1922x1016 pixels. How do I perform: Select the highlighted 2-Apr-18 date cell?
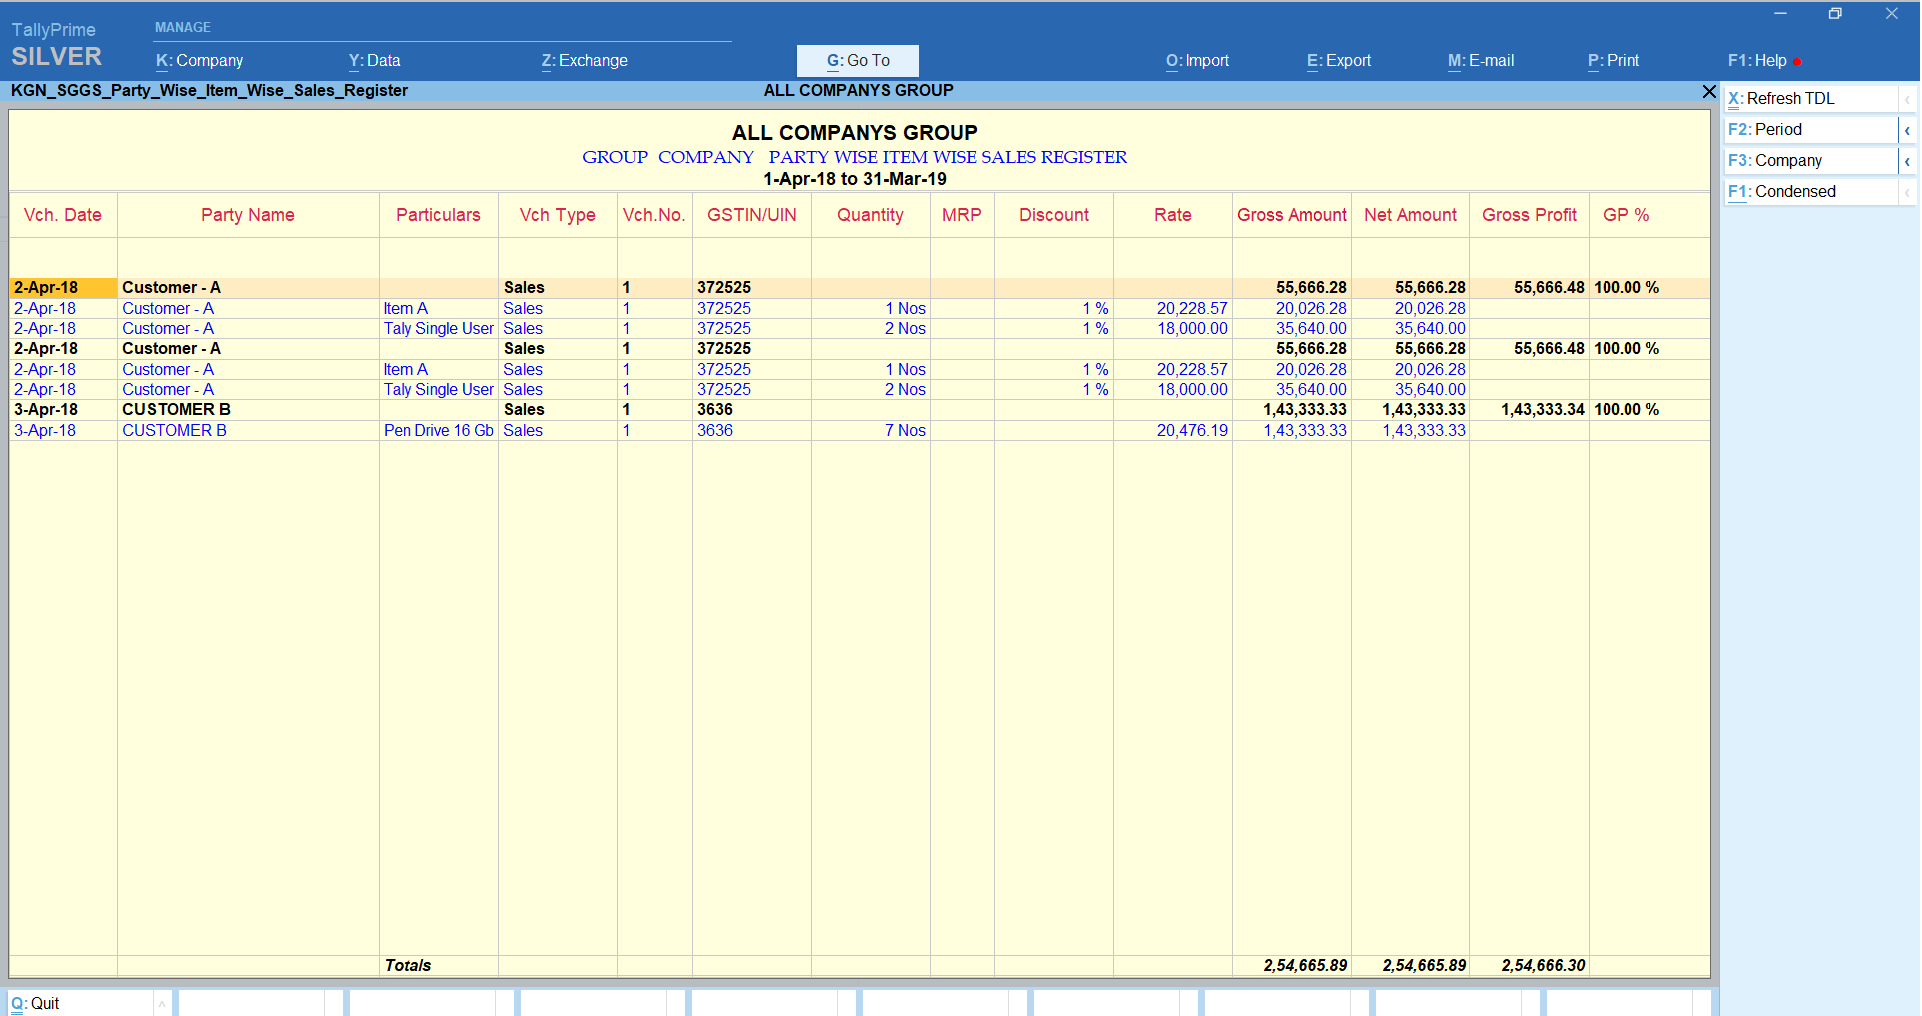pos(63,288)
